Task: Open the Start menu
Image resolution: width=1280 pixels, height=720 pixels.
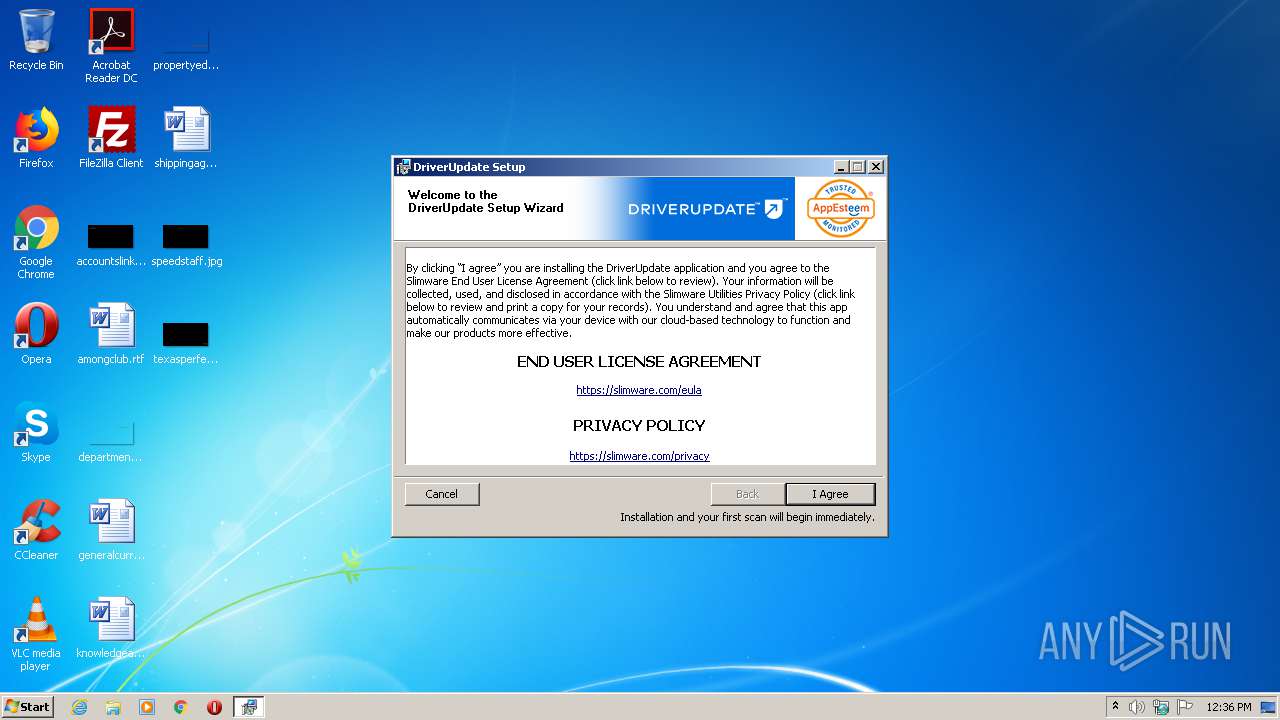Action: 27,706
